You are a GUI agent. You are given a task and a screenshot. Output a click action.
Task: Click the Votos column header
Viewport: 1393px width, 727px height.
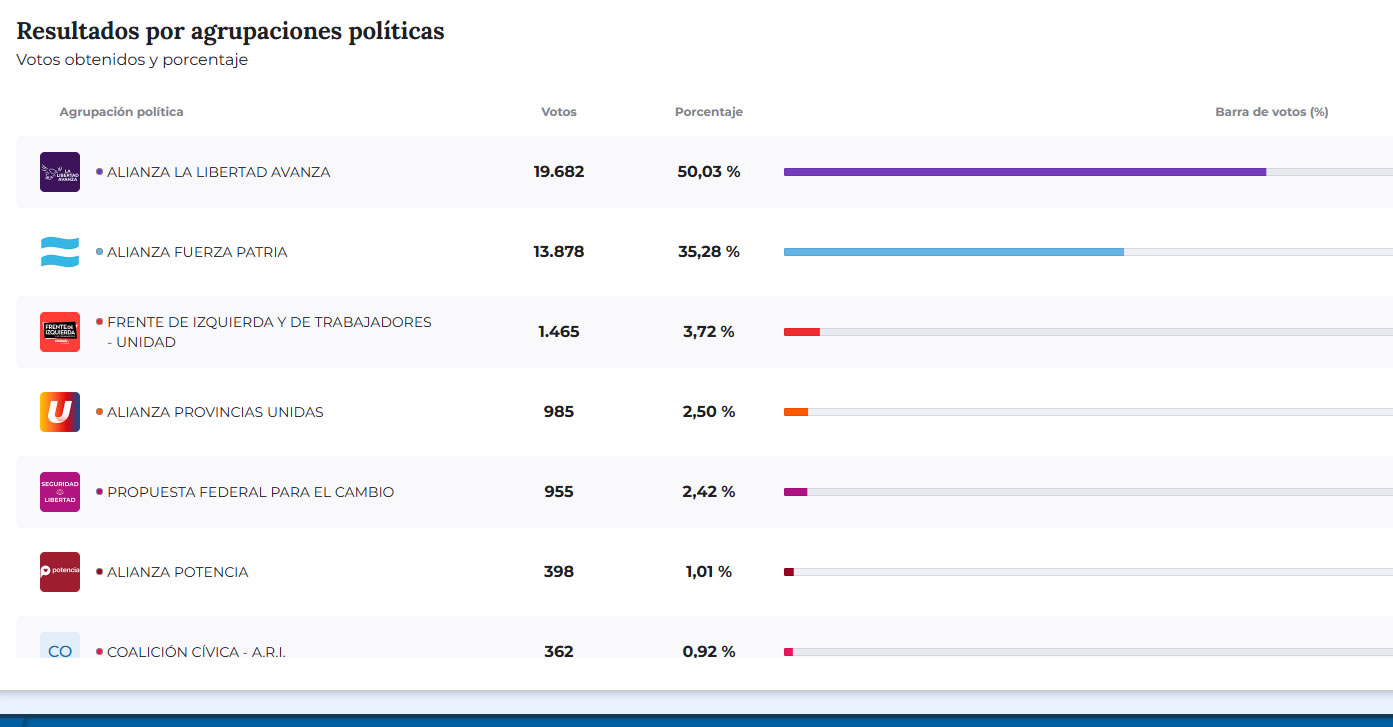[x=559, y=112]
